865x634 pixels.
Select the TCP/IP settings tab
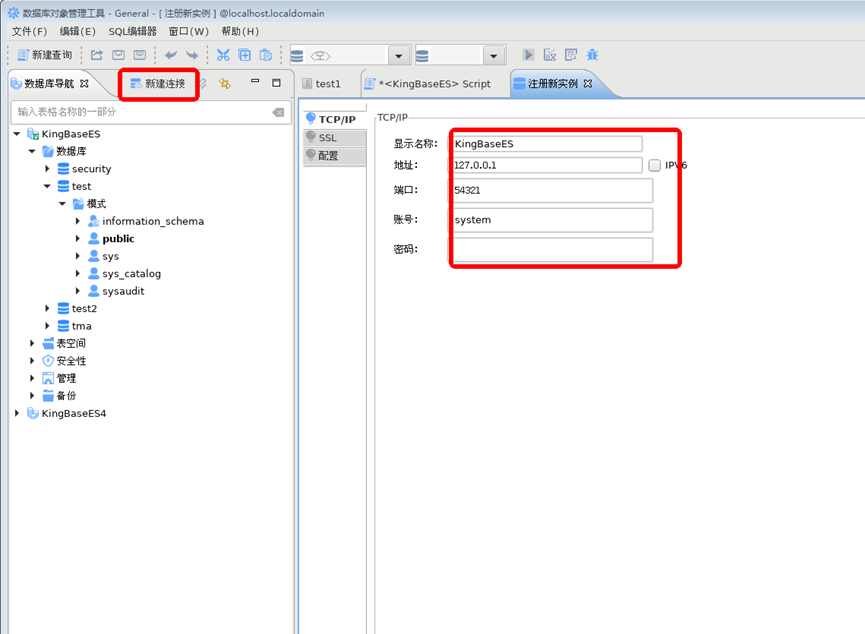pos(335,119)
